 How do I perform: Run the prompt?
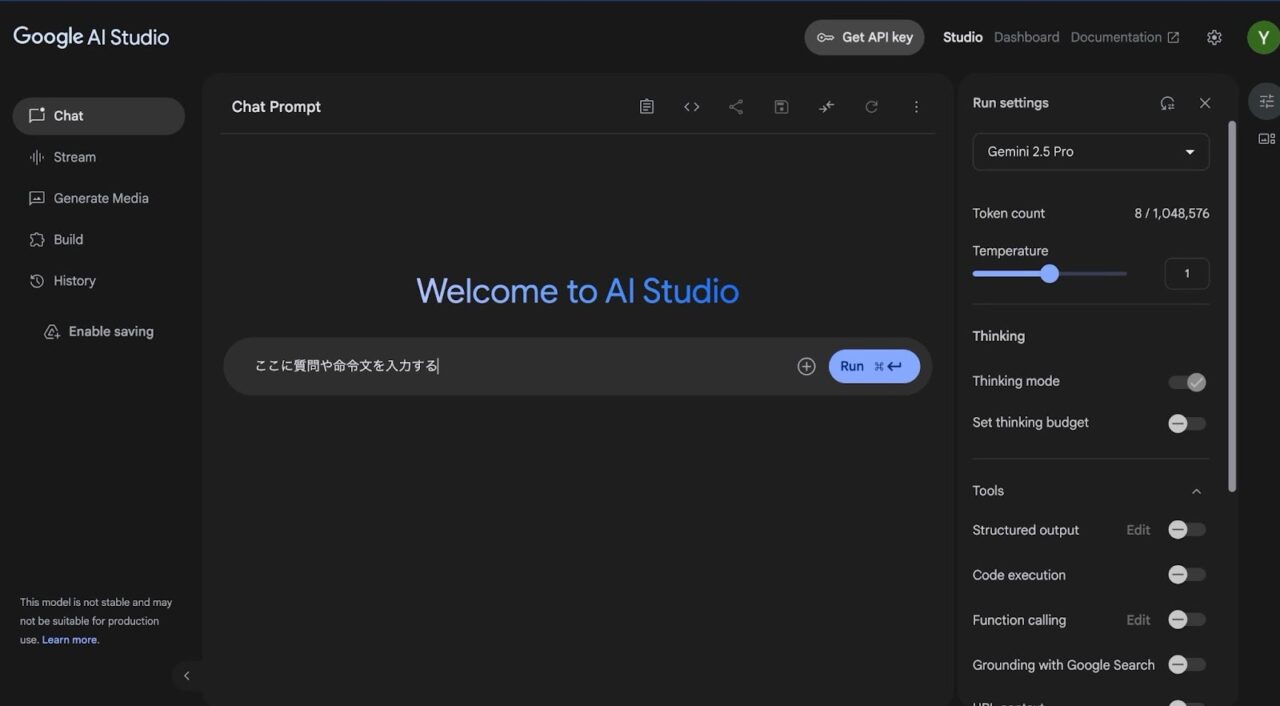coord(874,366)
